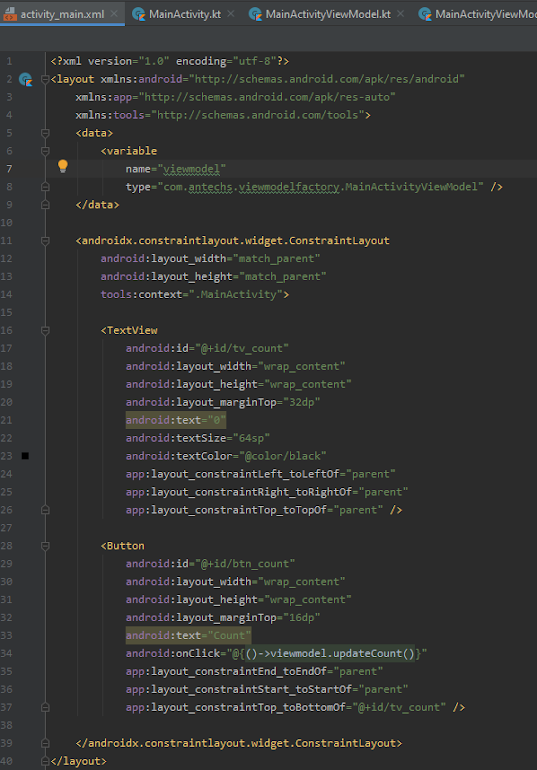
Task: Collapse the variable tag fold marker on line 6
Action: pos(45,151)
